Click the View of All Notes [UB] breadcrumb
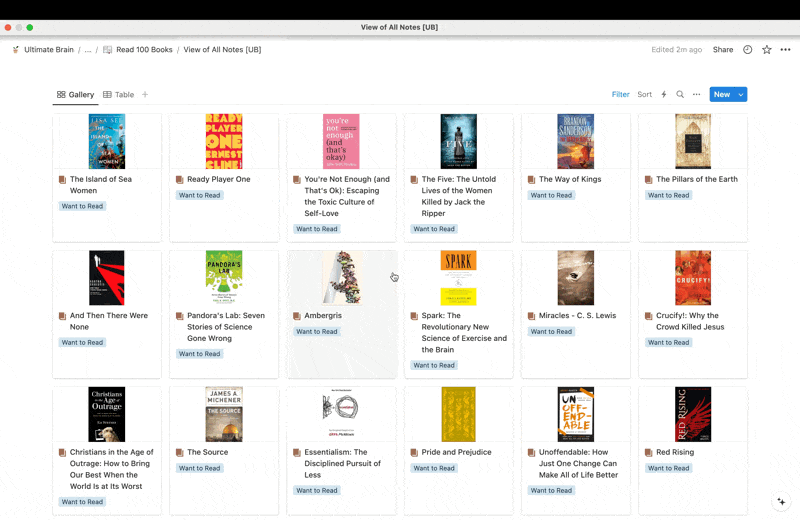This screenshot has height=520, width=800. pos(222,49)
